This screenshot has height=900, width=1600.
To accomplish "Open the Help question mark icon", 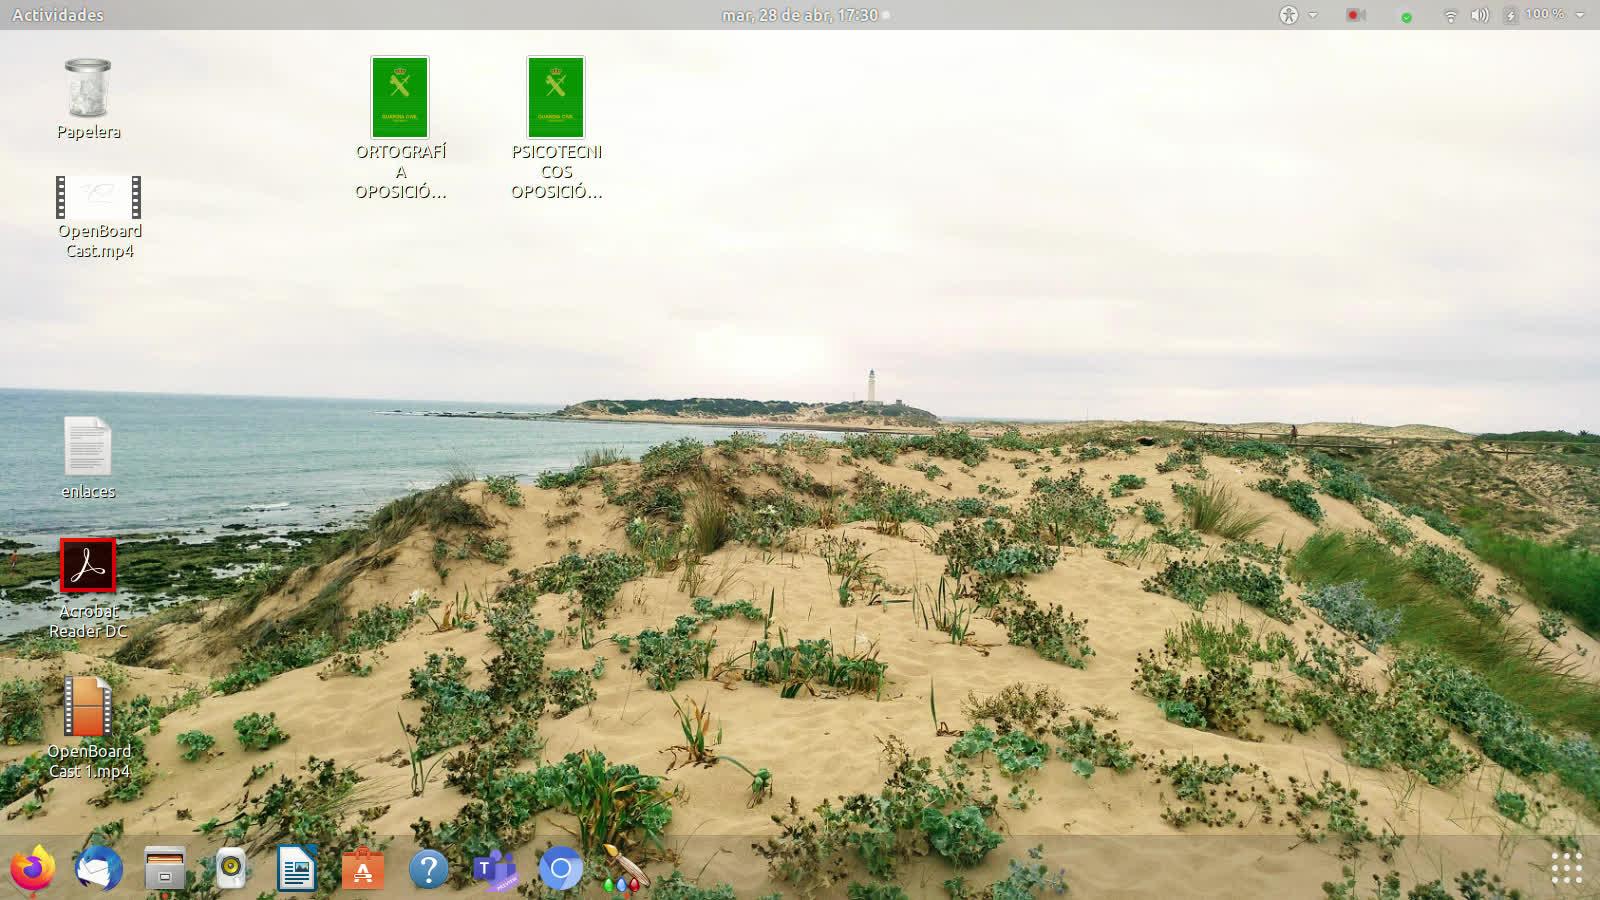I will click(x=429, y=868).
